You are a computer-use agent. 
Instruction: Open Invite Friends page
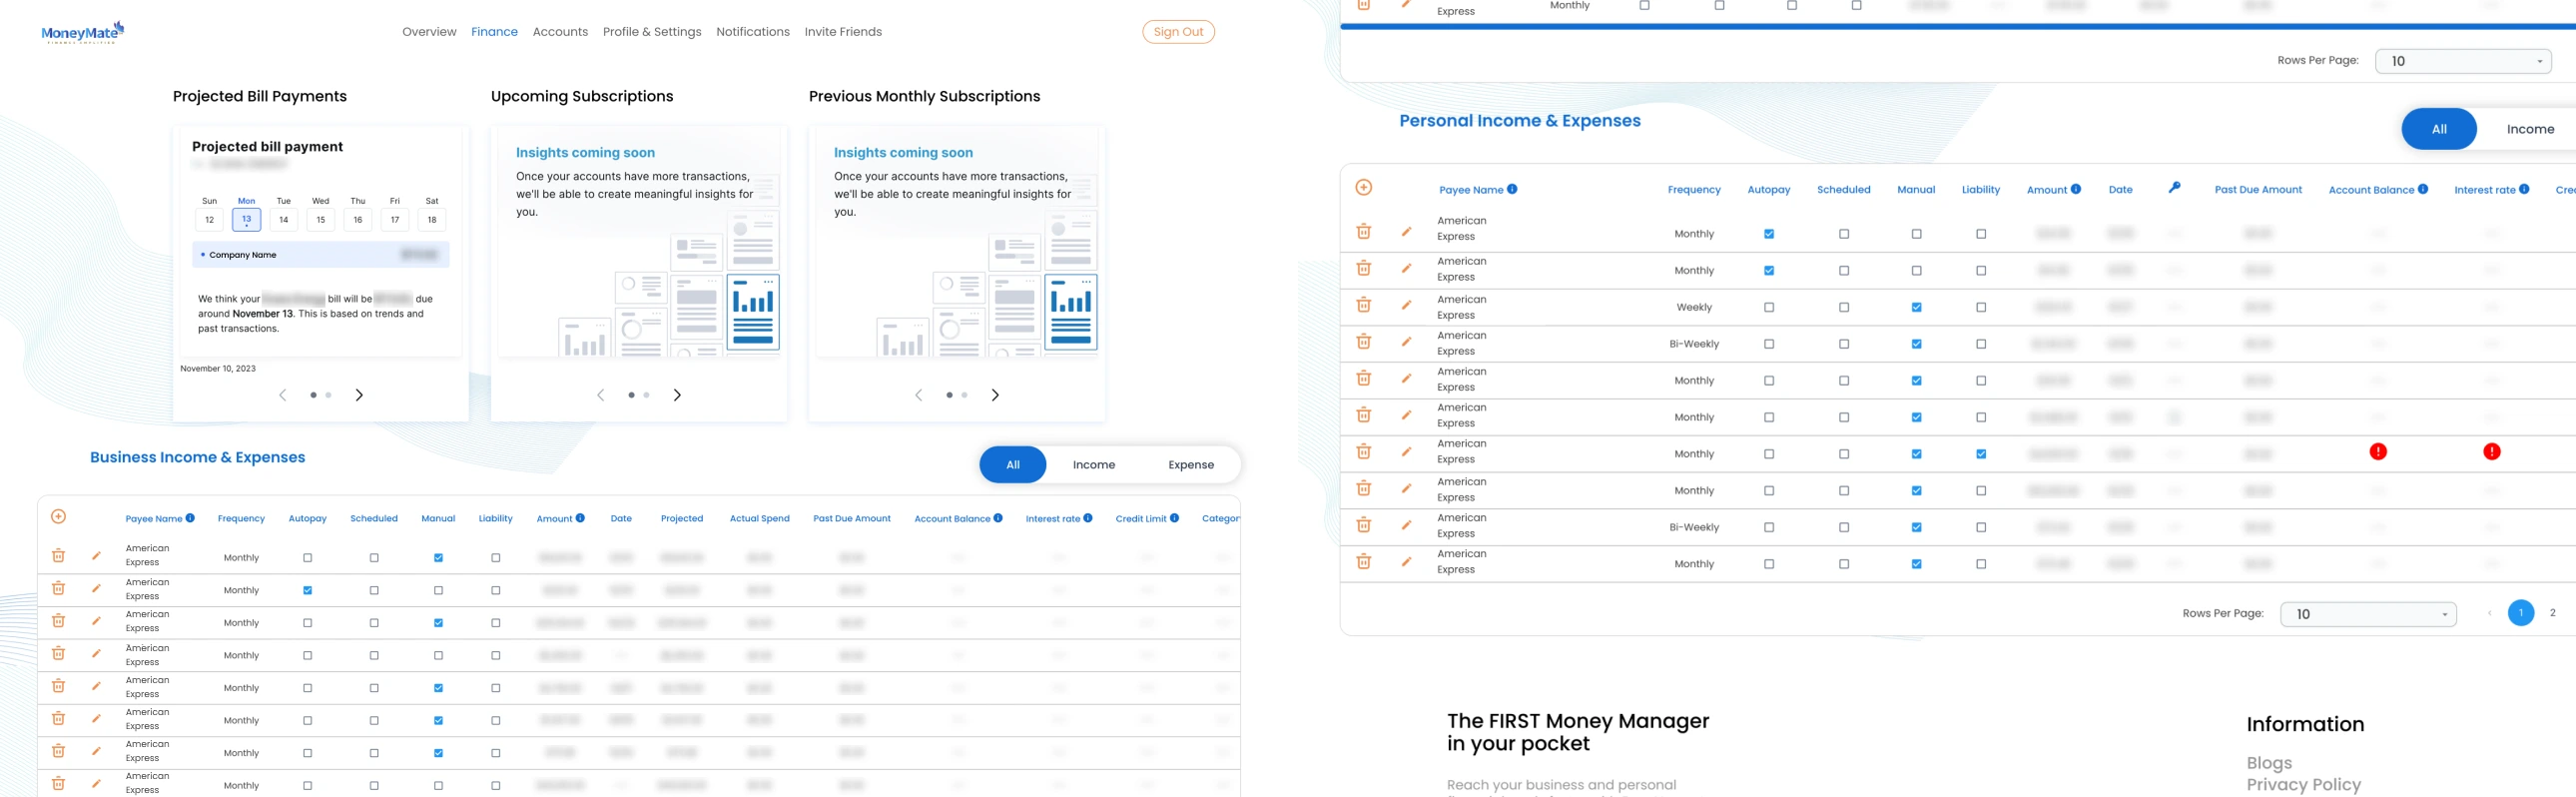point(843,32)
